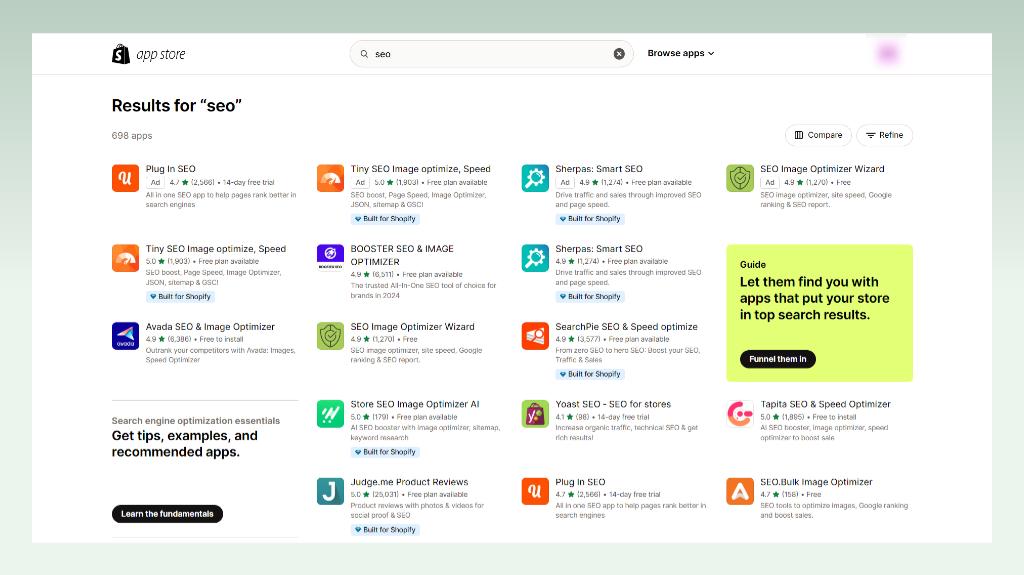
Task: Click the Compare button
Action: tap(818, 135)
